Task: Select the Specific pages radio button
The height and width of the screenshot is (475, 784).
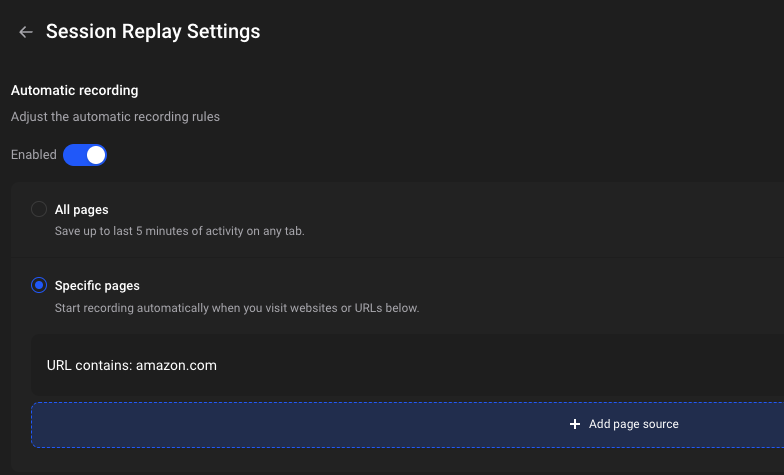Action: coord(39,285)
